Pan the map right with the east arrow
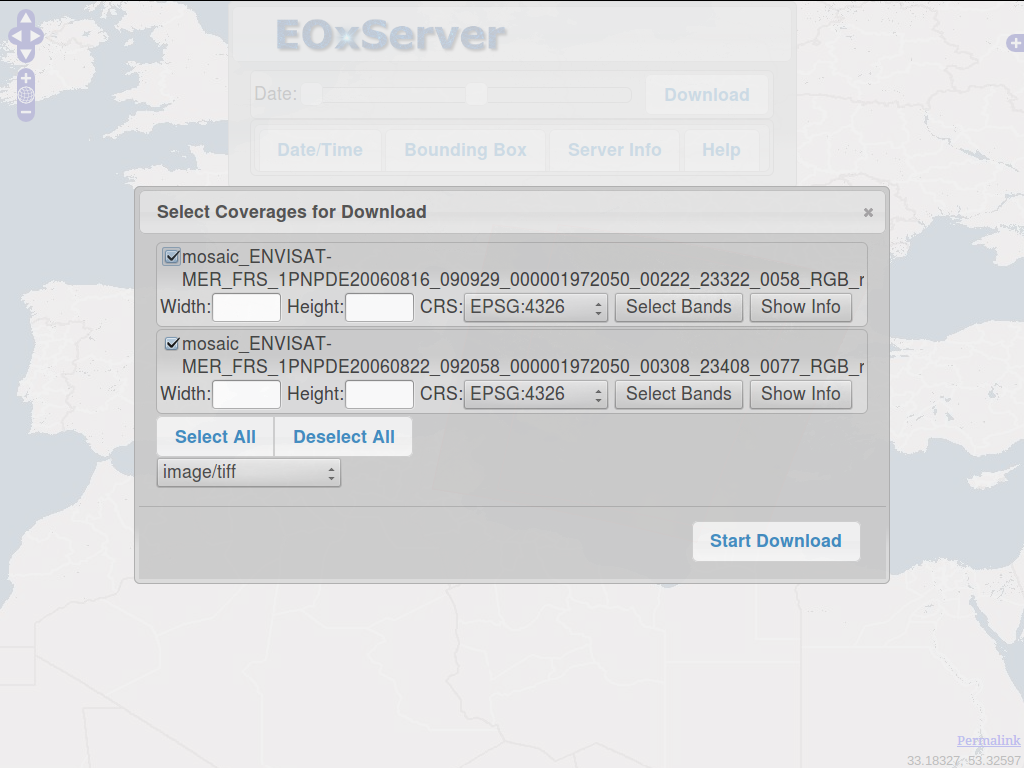 (37, 36)
